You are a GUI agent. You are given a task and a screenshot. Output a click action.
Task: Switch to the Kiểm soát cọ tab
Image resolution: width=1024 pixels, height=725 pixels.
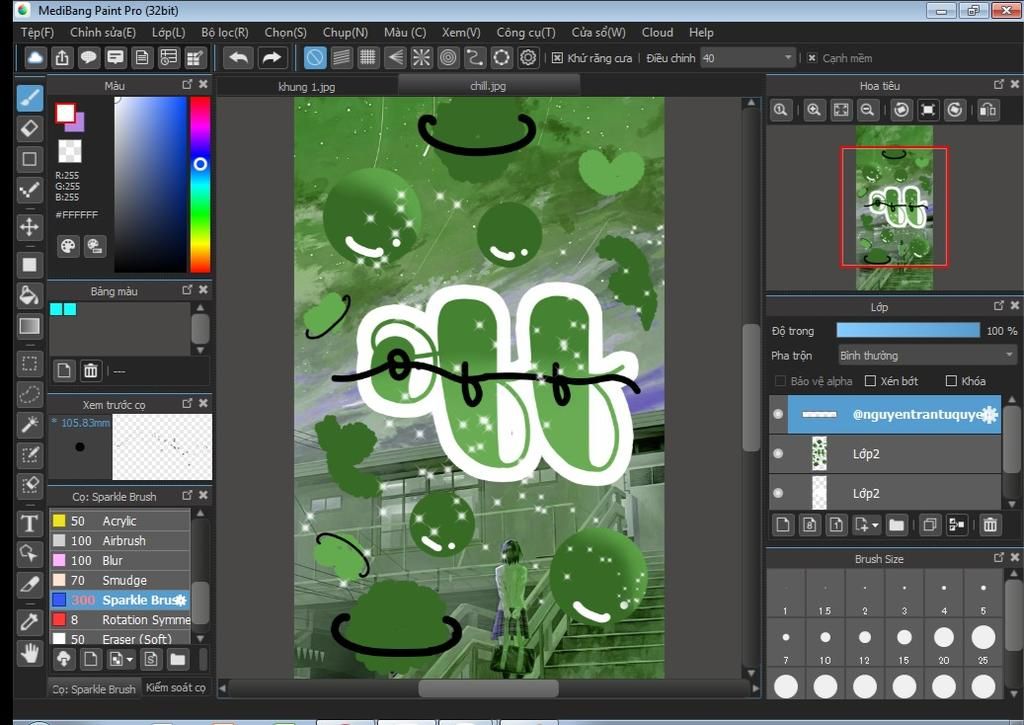(176, 688)
